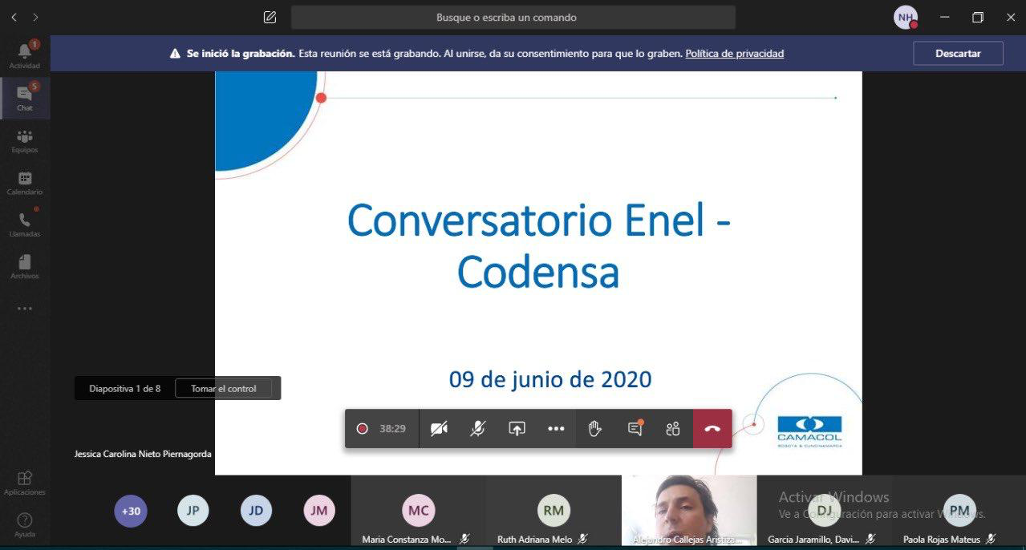
Task: Click the Conversatorio Enel - Codensa title
Action: 539,246
